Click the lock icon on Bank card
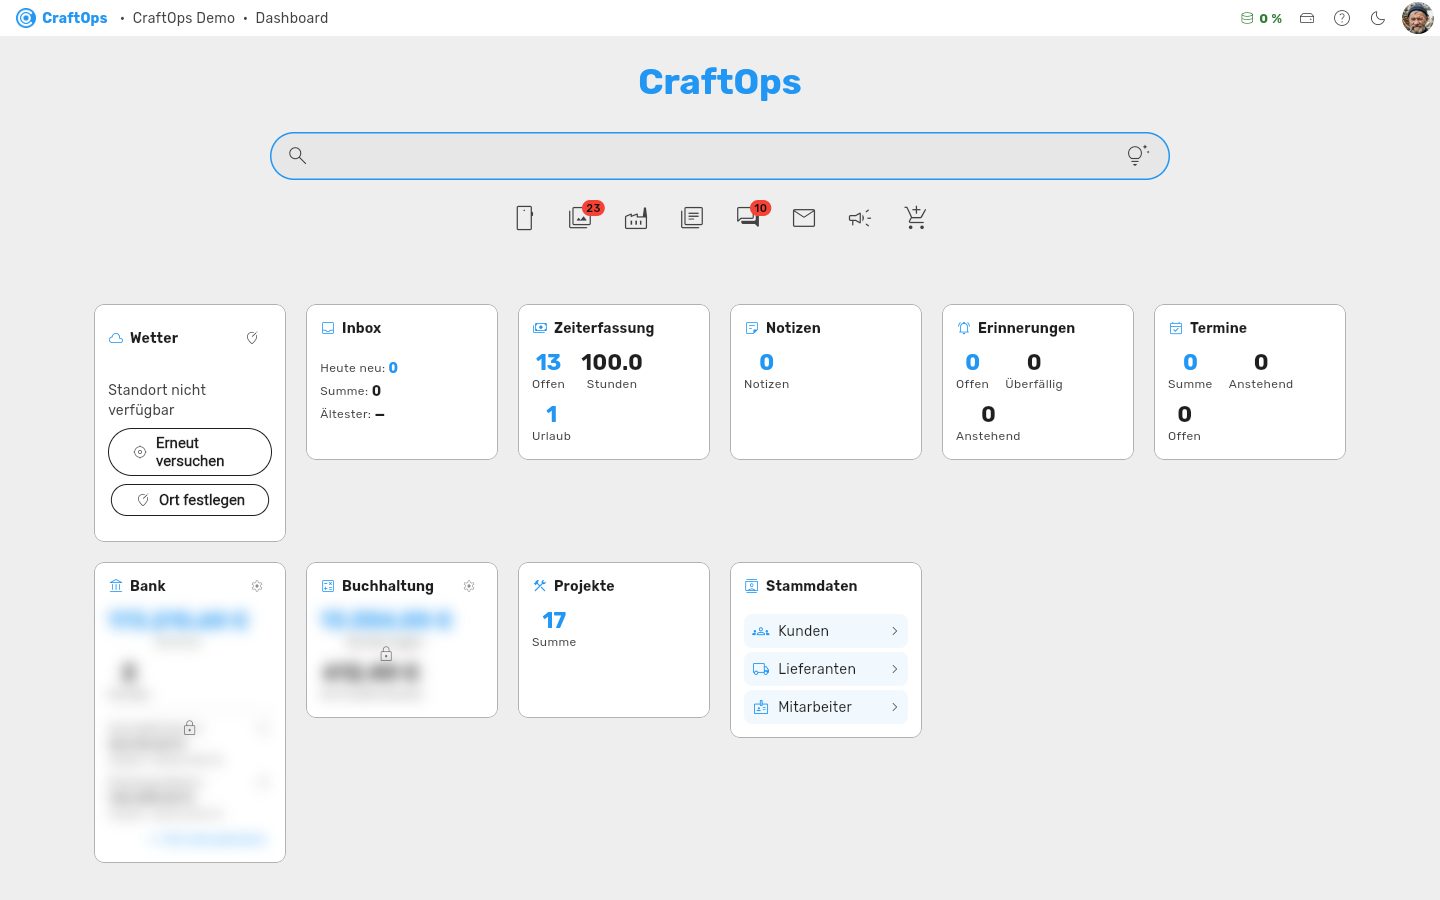Screen dimensions: 1440x900 point(190,728)
